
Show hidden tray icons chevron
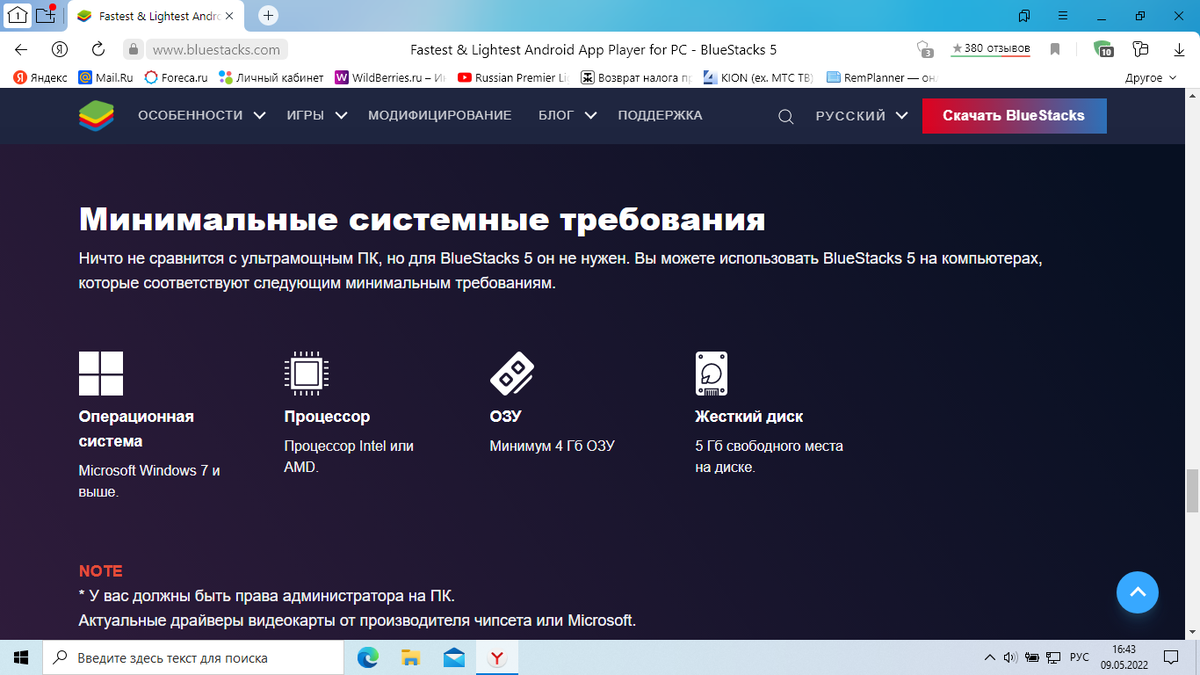(x=989, y=658)
